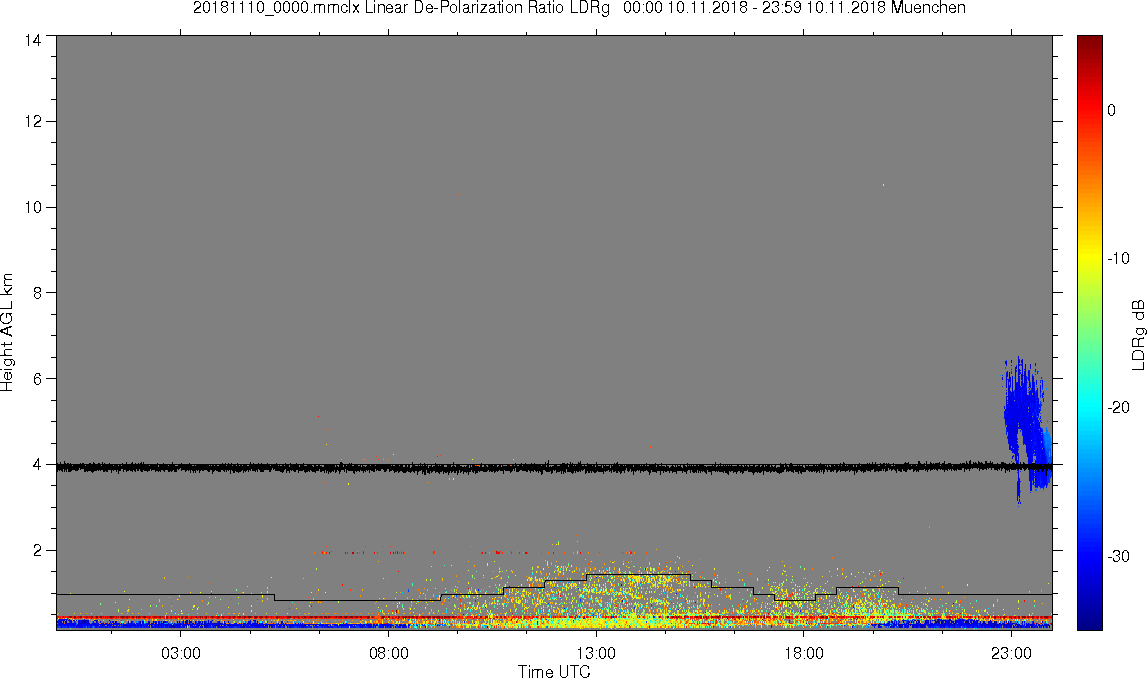The width and height of the screenshot is (1147, 678).
Task: Click the dark red top of the colorbar
Action: pyautogui.click(x=1089, y=44)
